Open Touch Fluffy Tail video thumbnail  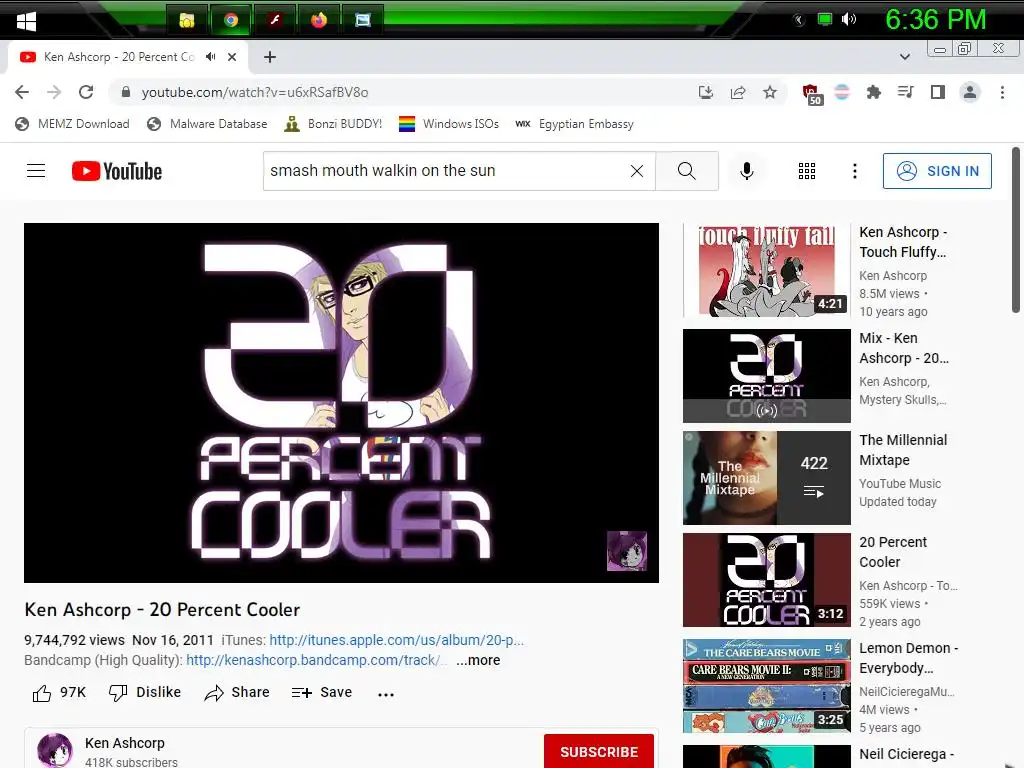(767, 270)
